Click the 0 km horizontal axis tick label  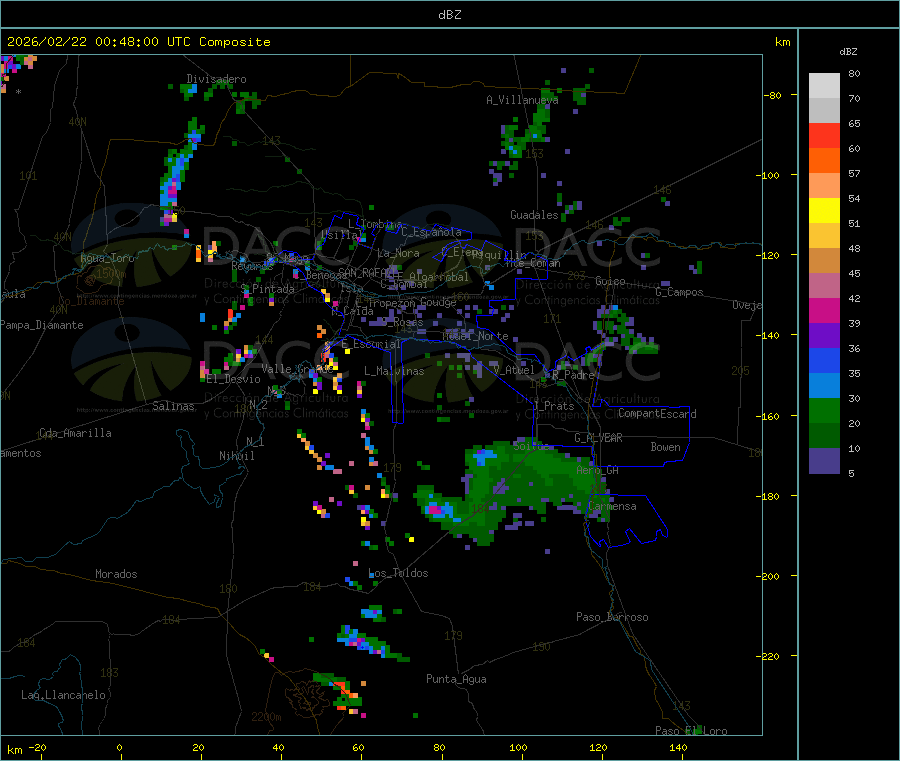[119, 747]
